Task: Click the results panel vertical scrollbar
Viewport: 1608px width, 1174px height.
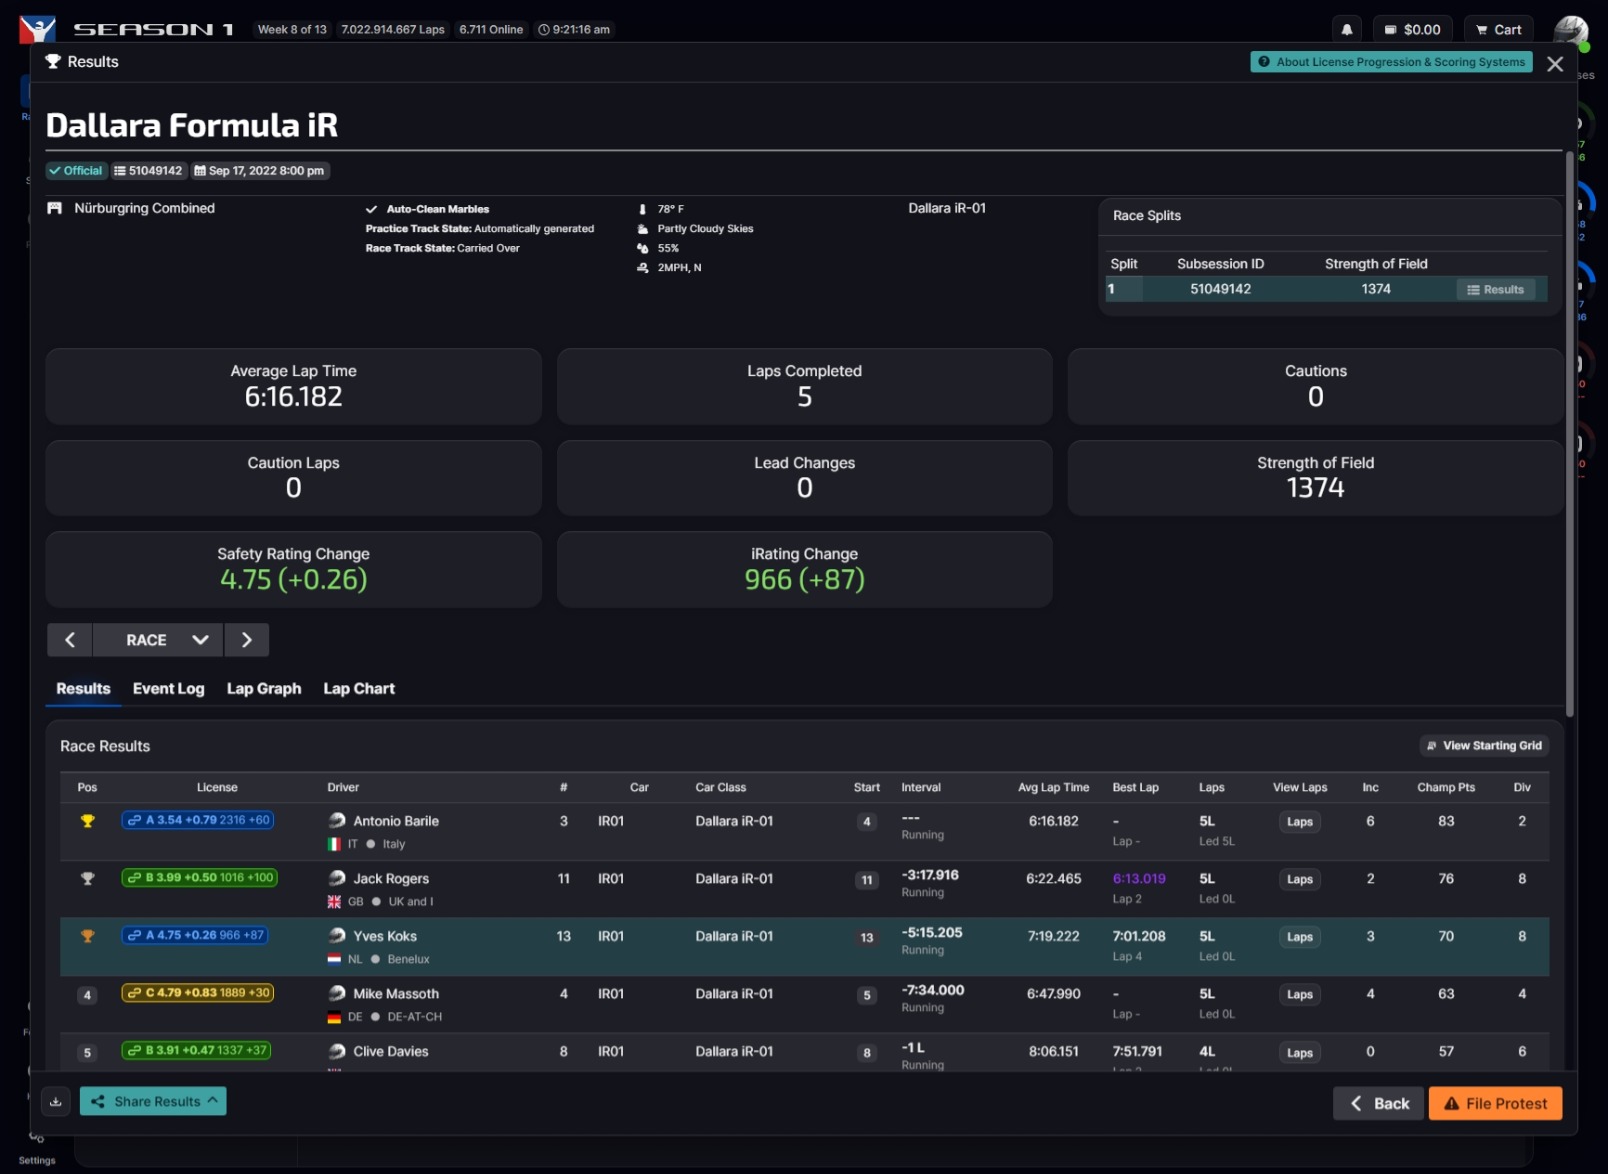Action: click(x=1569, y=430)
